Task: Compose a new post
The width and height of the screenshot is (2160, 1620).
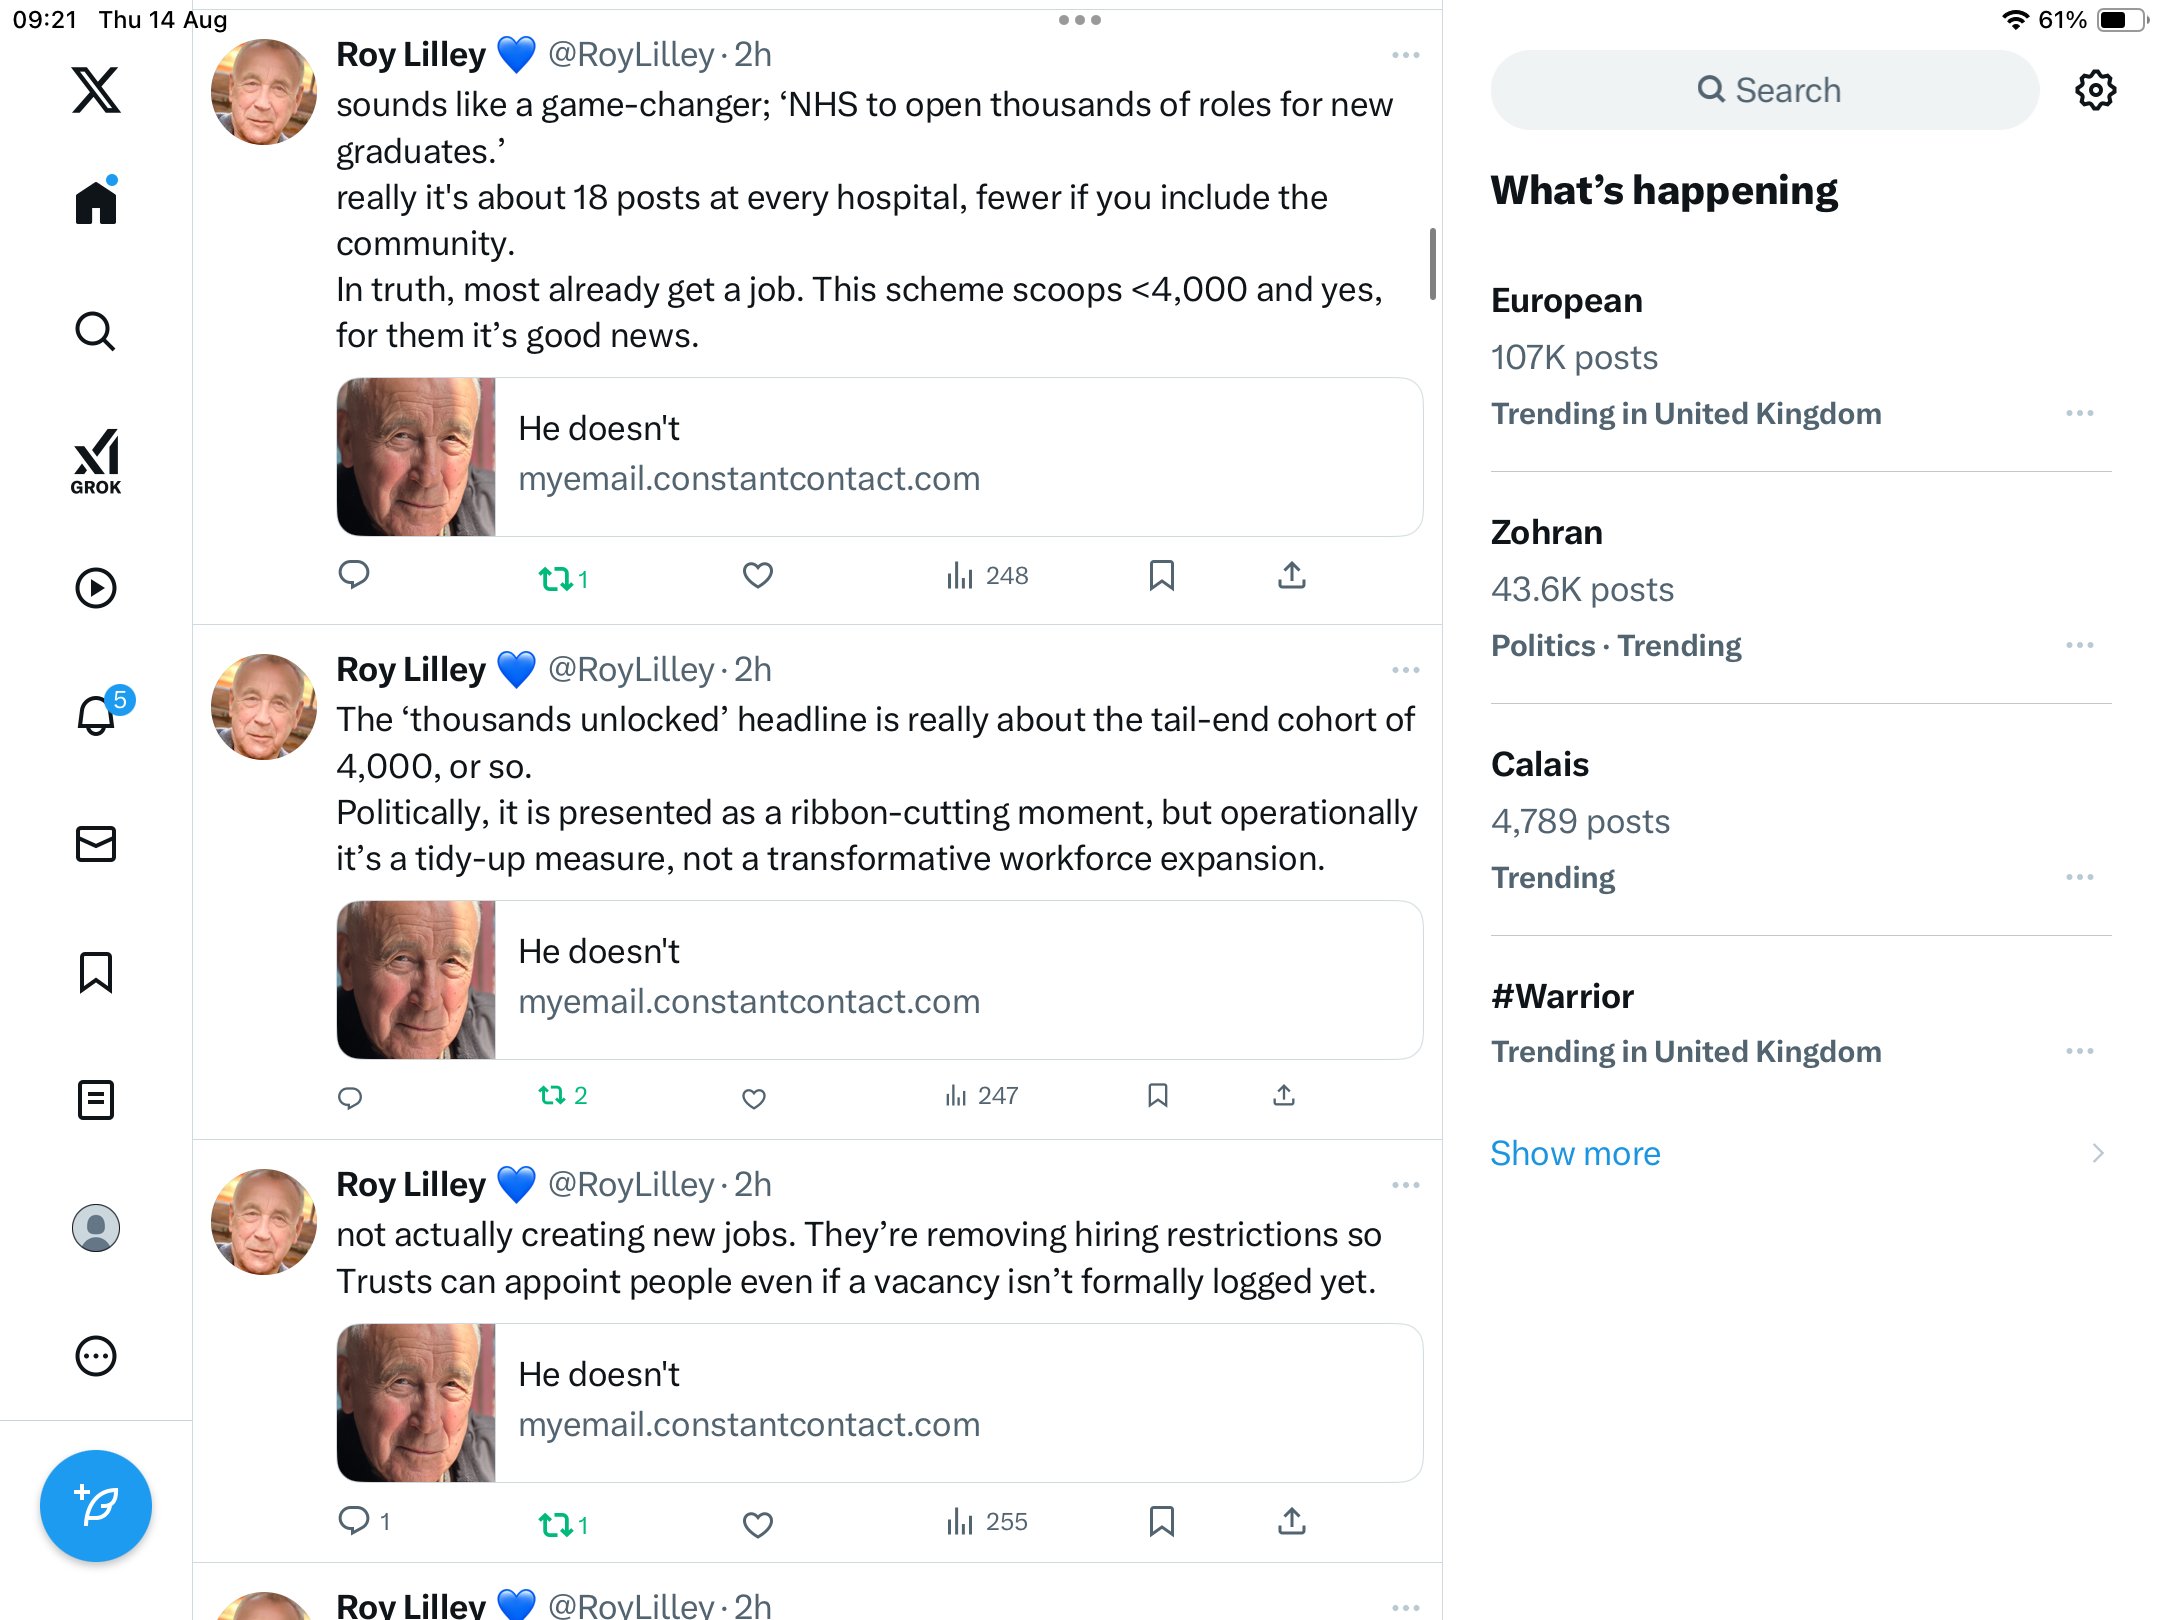Action: click(x=96, y=1505)
